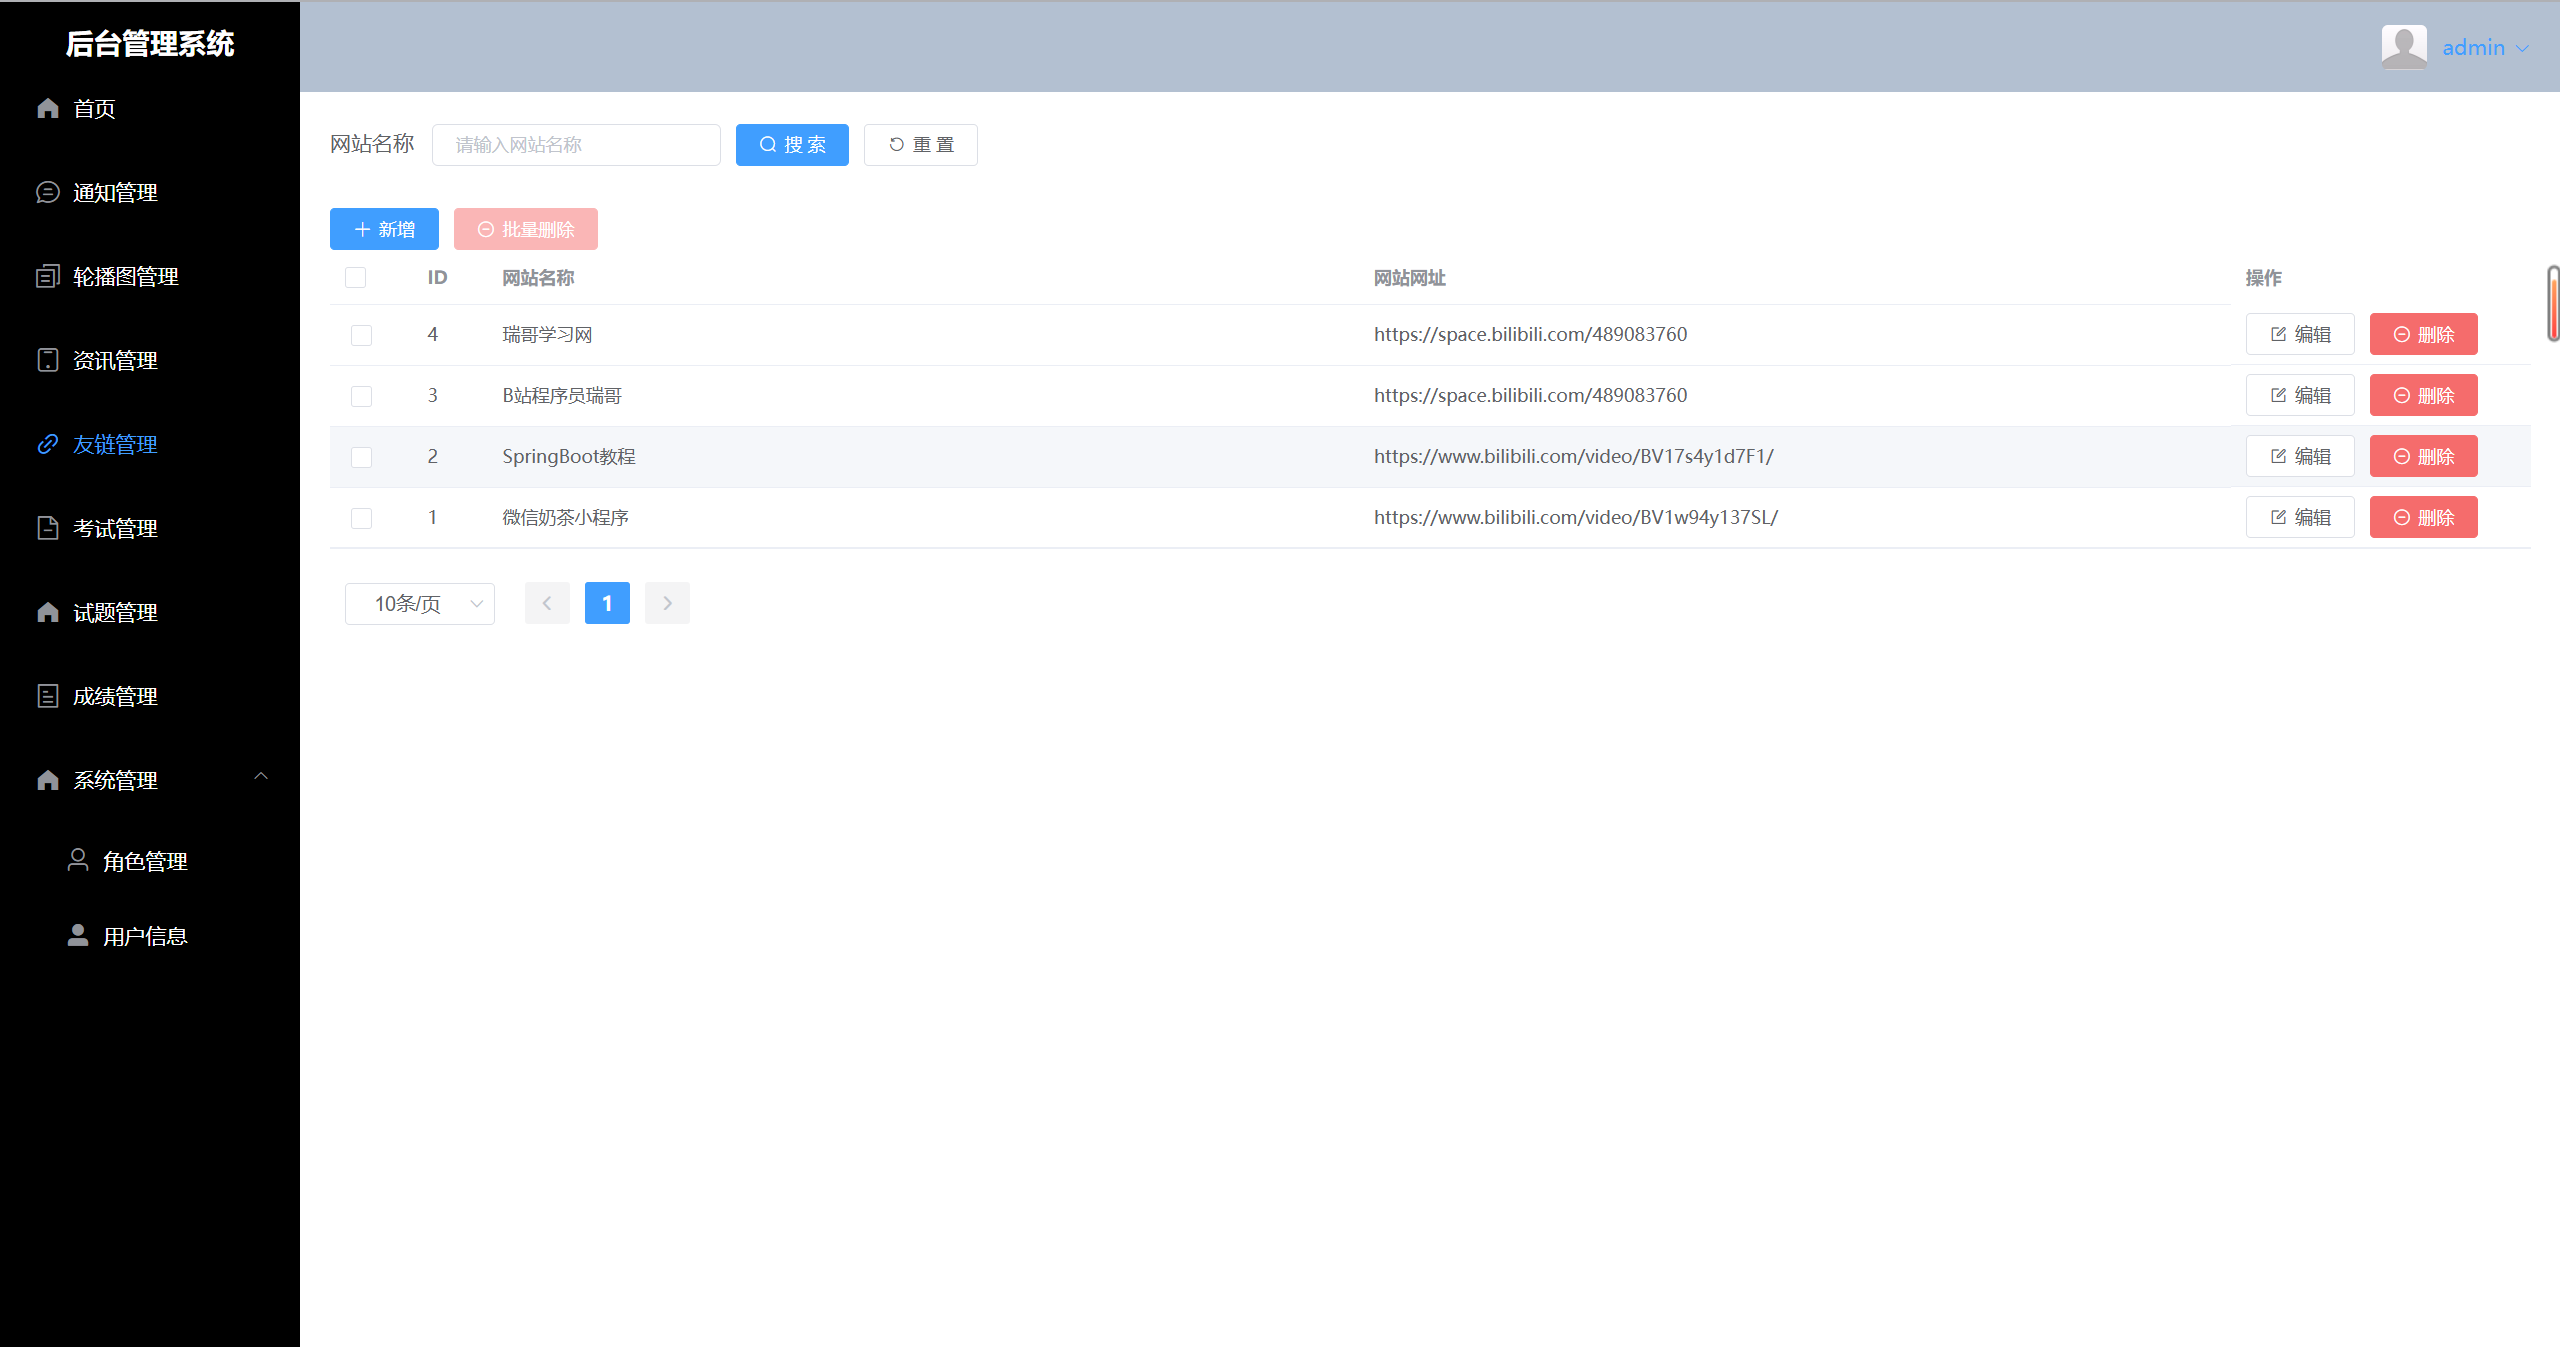Click the delete circle icon for SpringBoot教程
The width and height of the screenshot is (2560, 1347).
tap(2402, 456)
